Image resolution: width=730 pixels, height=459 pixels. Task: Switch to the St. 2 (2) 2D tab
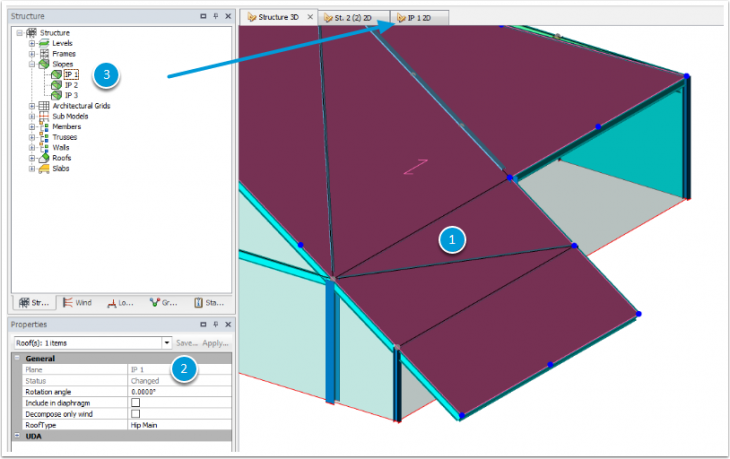click(x=350, y=18)
